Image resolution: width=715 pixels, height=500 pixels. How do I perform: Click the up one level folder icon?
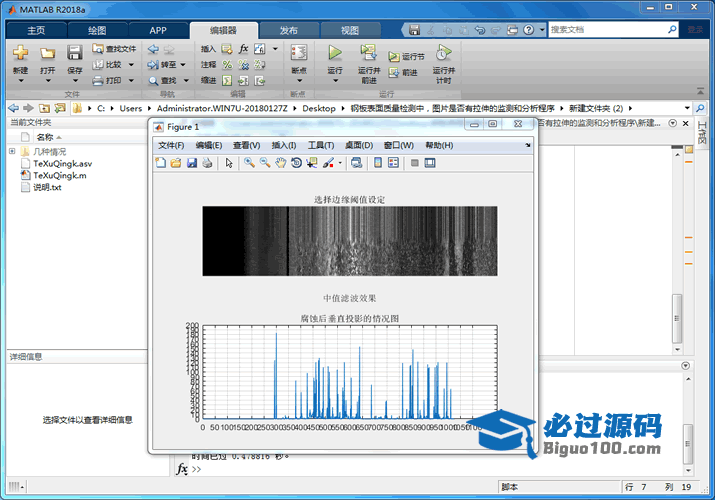point(44,108)
